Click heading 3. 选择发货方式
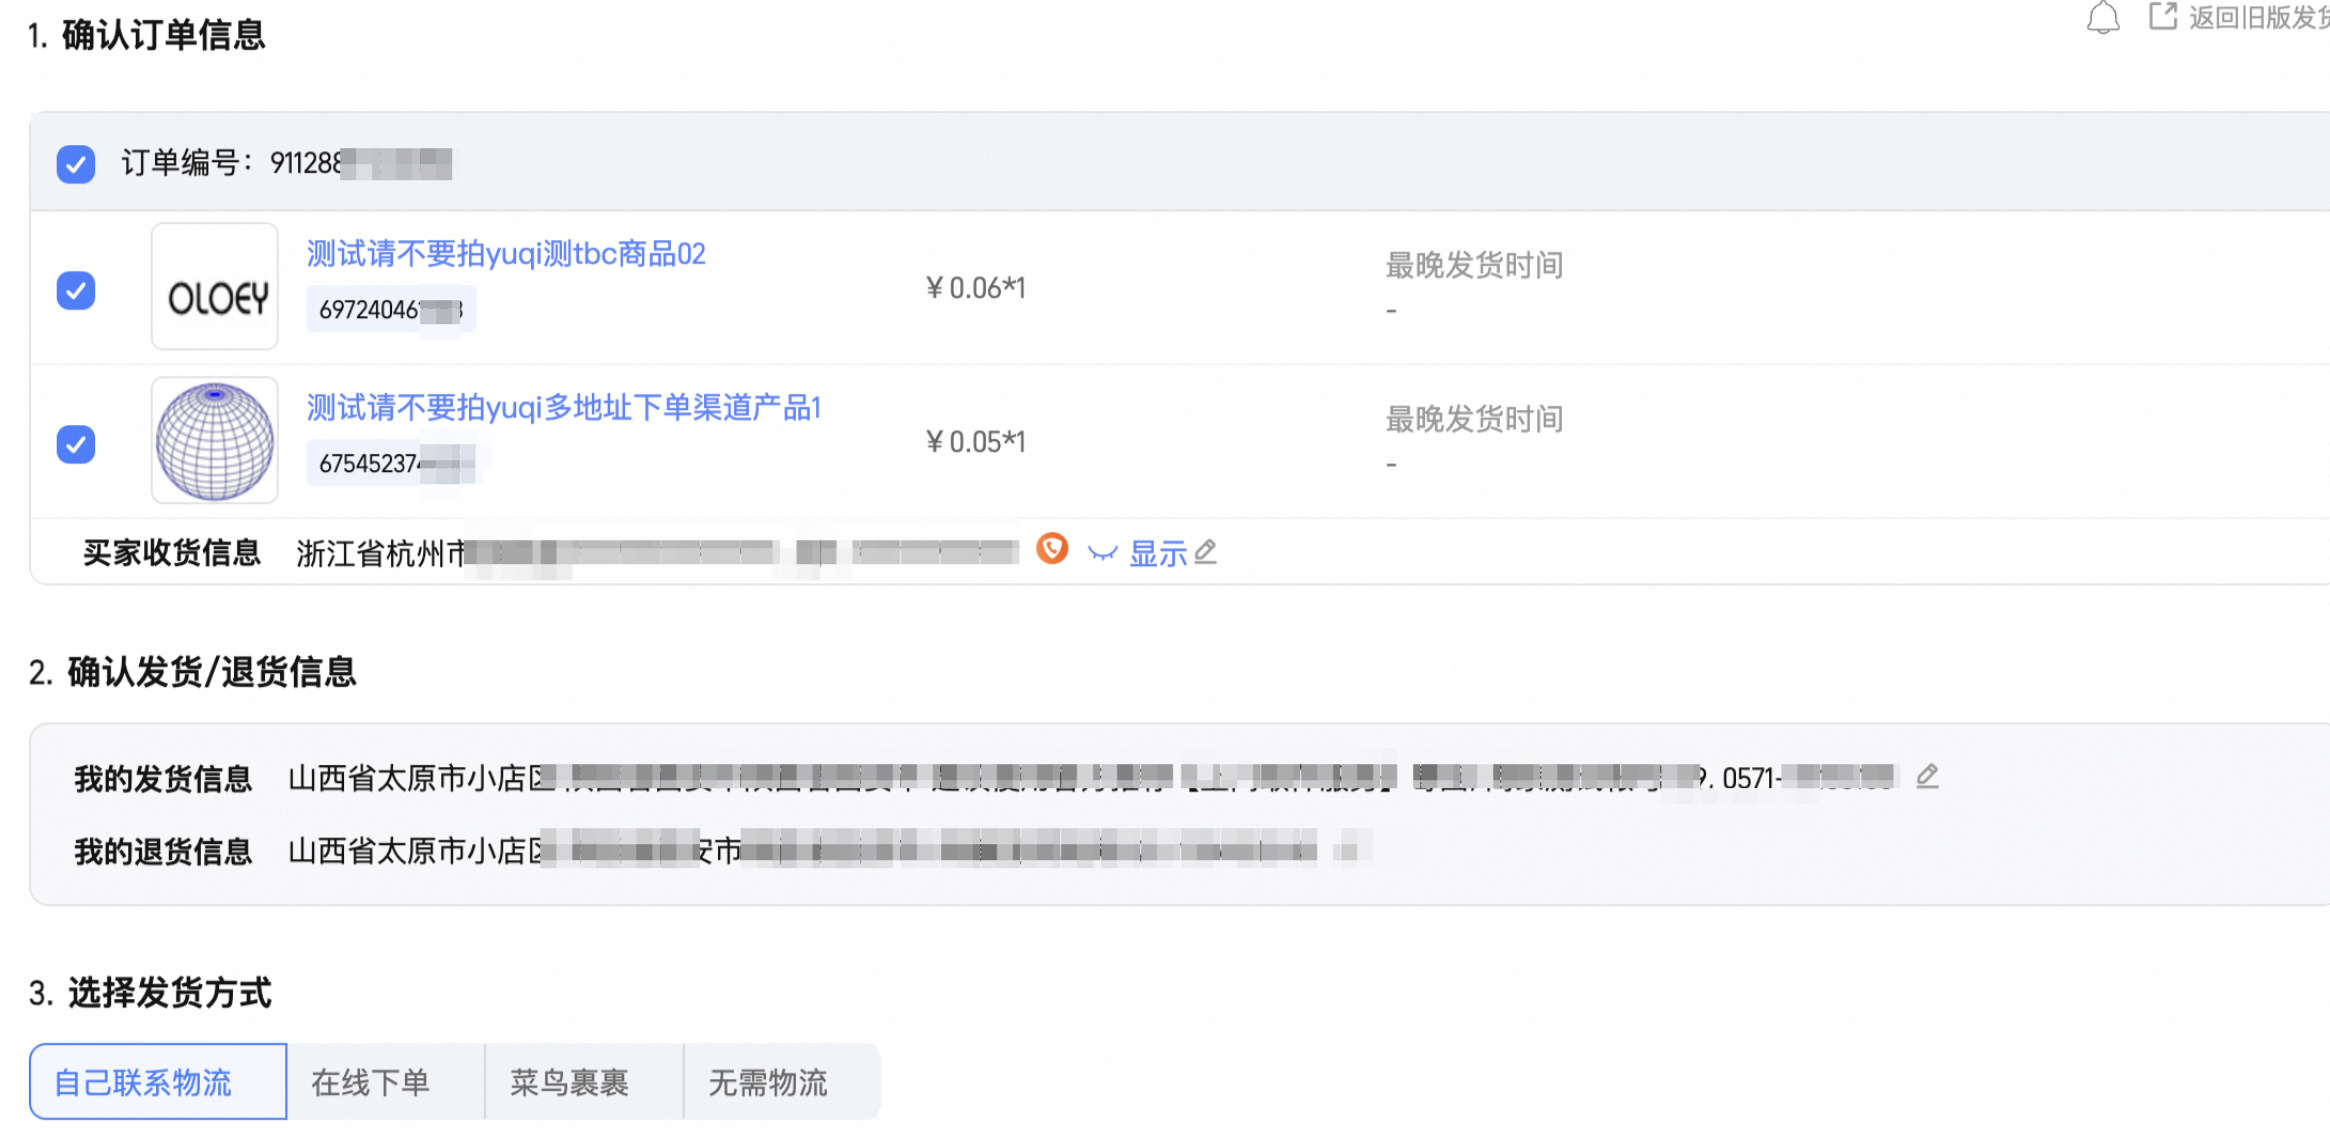Screen dimensions: 2330x1128 pos(150,994)
